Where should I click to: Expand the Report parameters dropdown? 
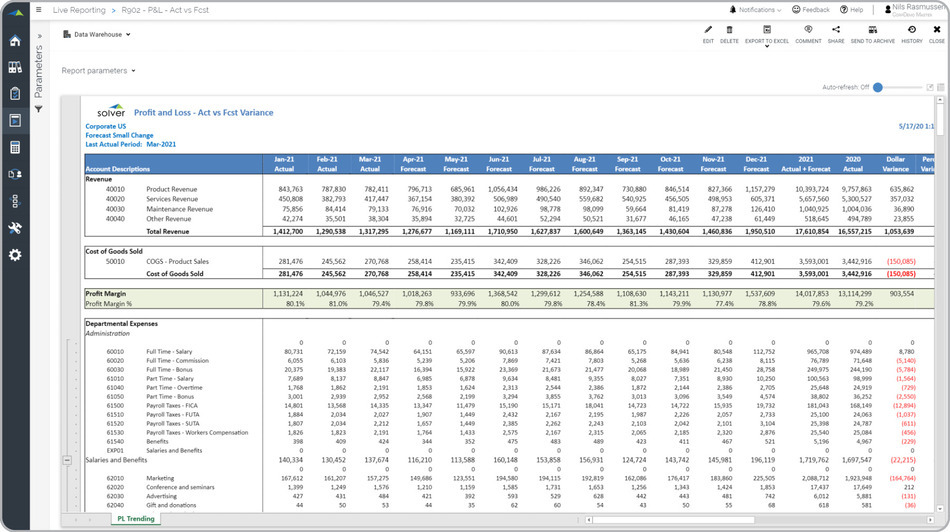pos(98,71)
